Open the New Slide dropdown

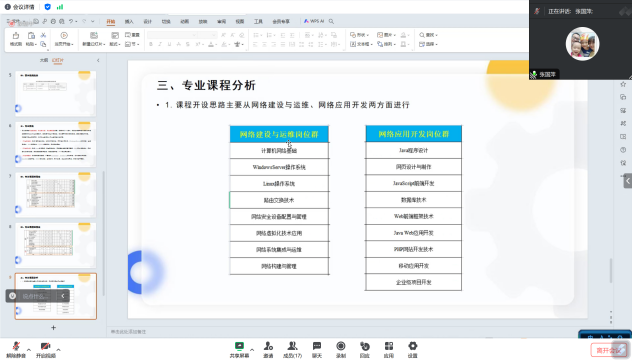94,44
